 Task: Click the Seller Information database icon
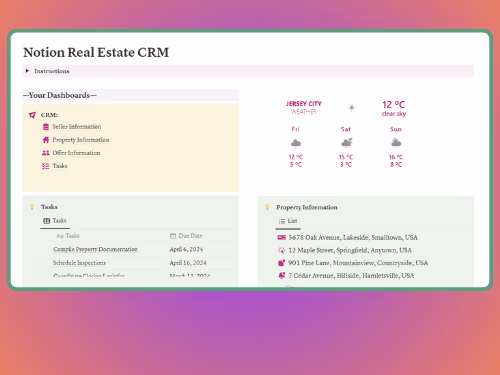[46, 127]
